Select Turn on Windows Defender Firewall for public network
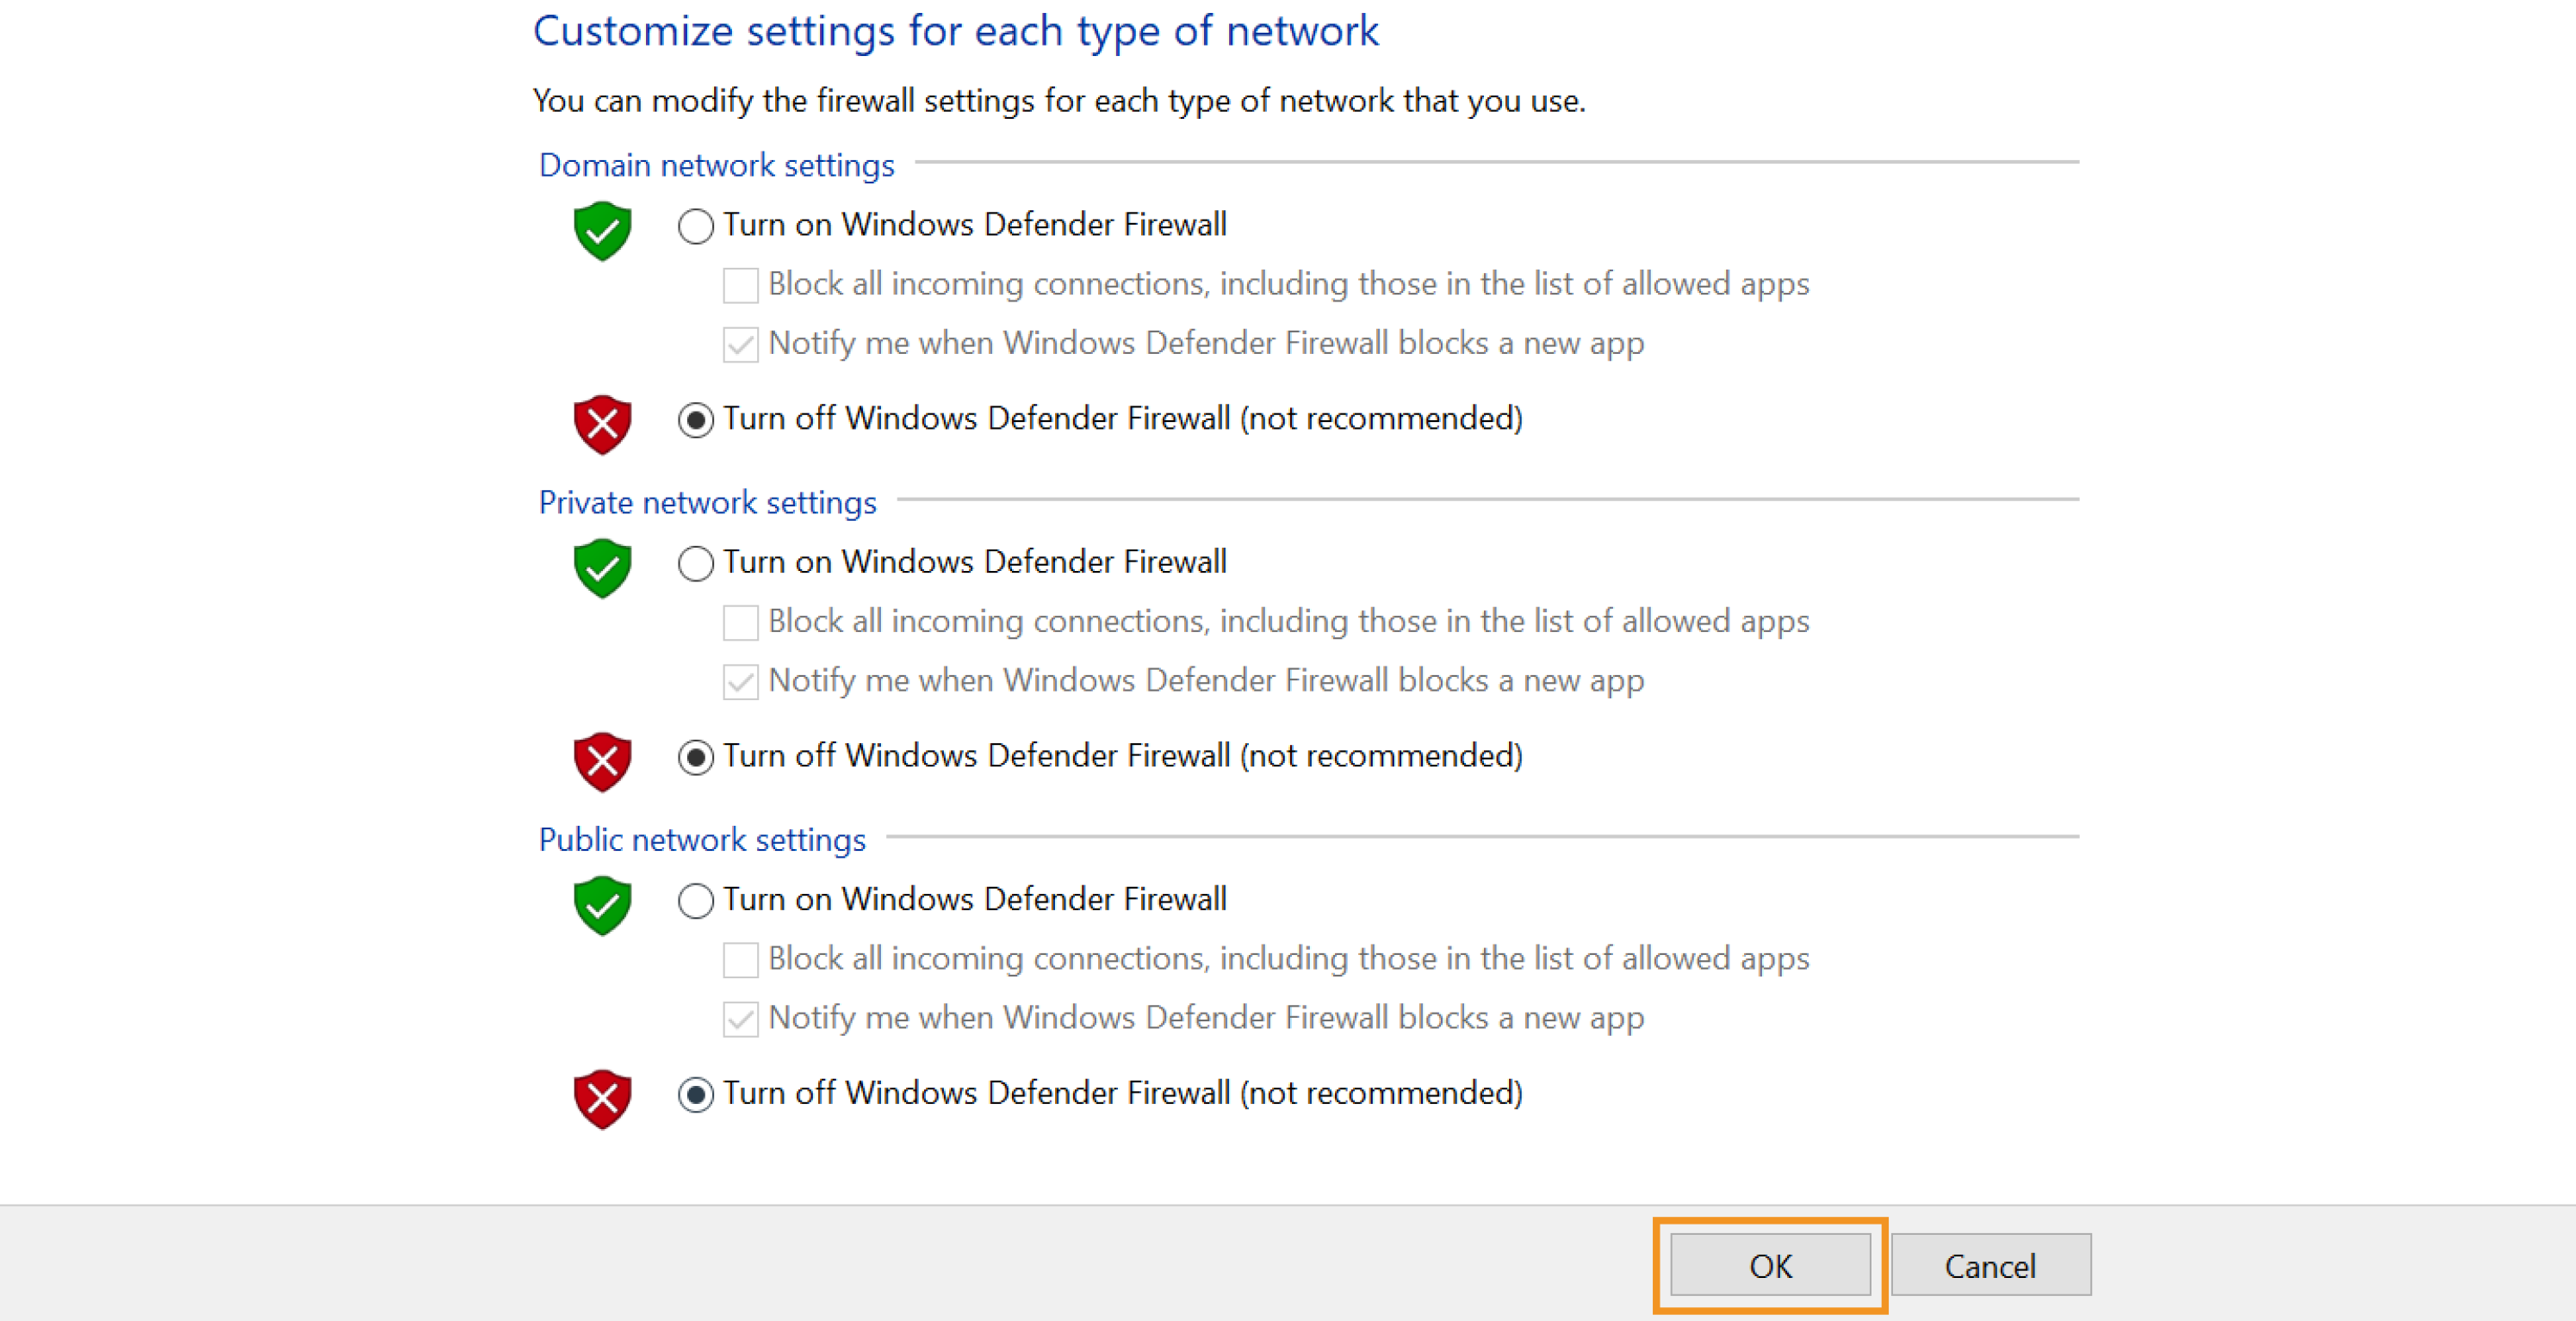Screen dimensions: 2576x1321 pos(695,900)
